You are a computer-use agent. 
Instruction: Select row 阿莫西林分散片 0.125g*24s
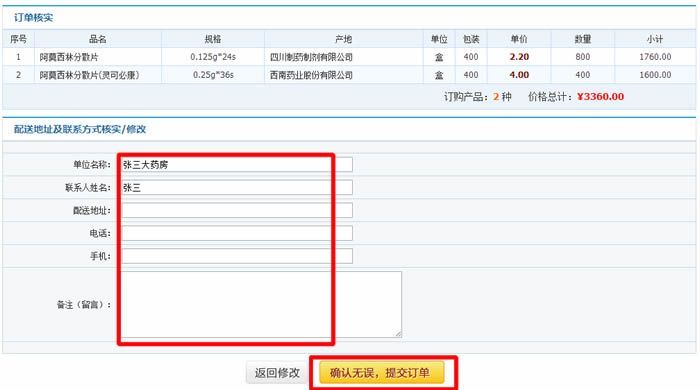point(349,57)
